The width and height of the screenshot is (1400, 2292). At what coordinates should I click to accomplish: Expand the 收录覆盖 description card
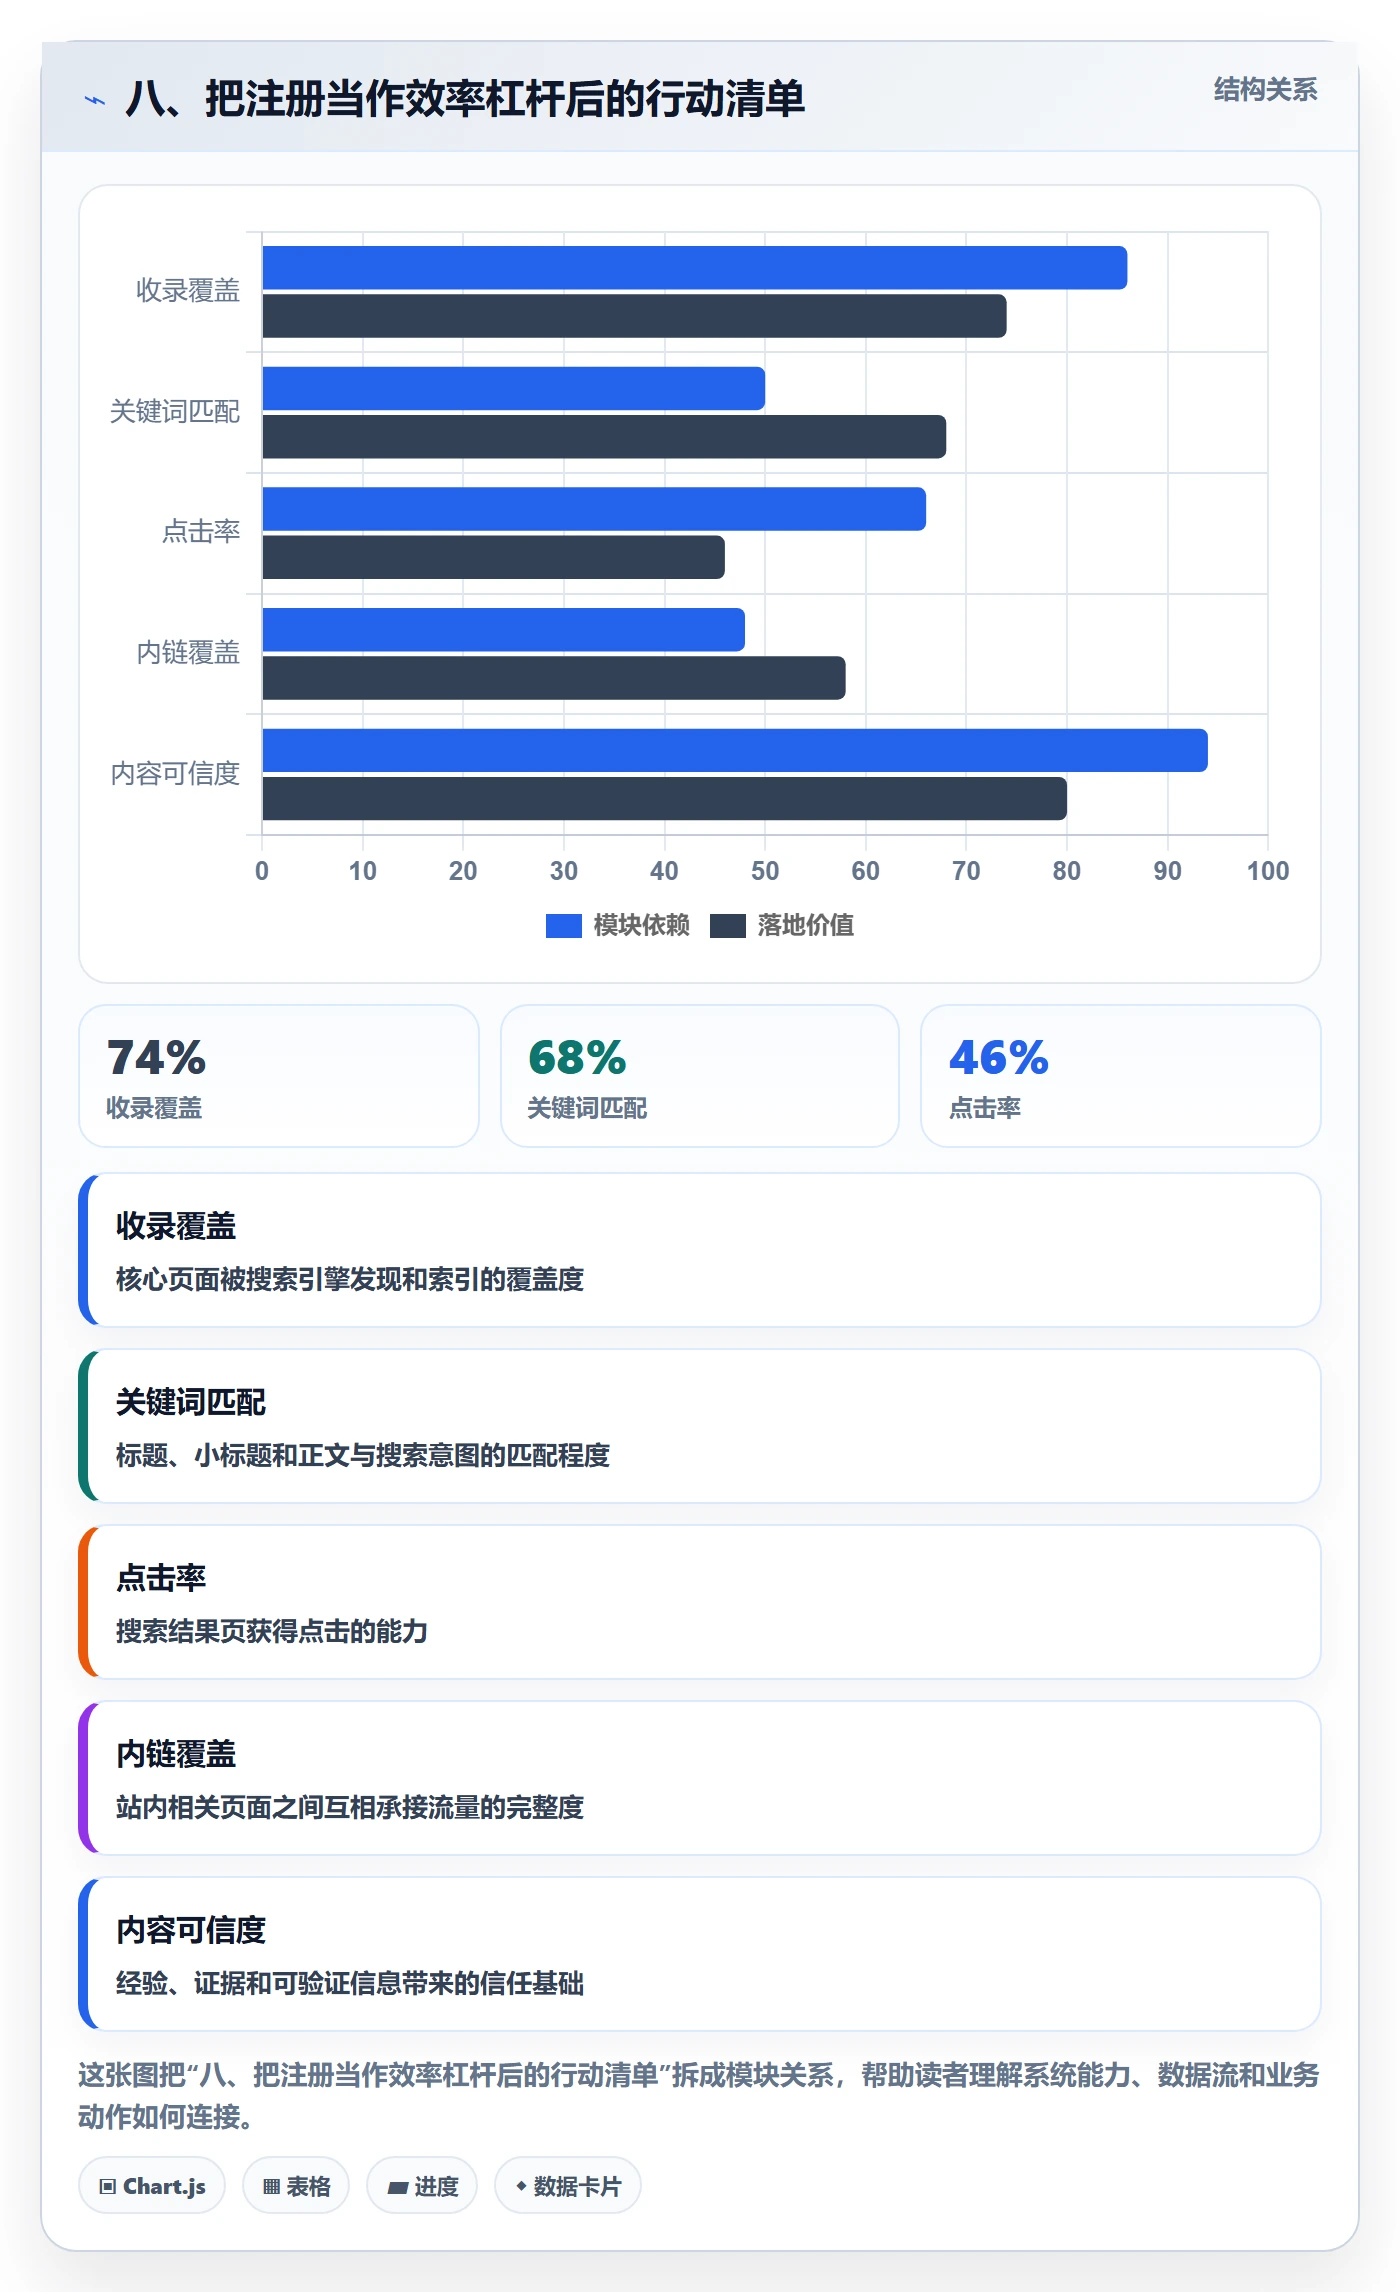tap(700, 1250)
